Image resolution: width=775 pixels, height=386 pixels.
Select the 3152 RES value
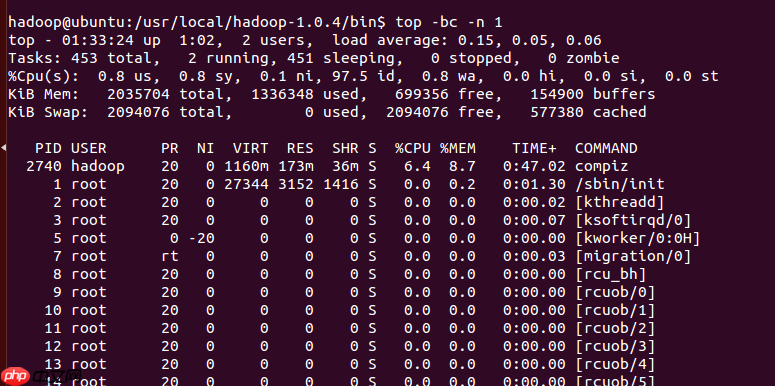point(296,184)
